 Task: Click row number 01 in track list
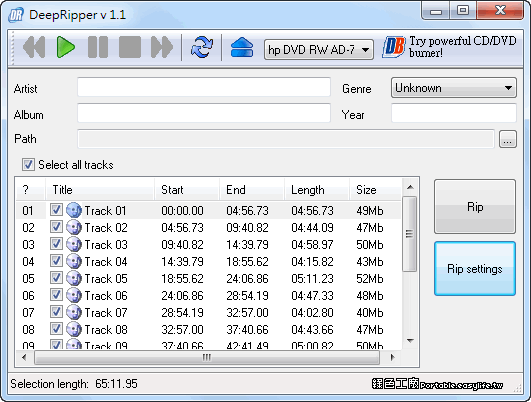[x=28, y=211]
